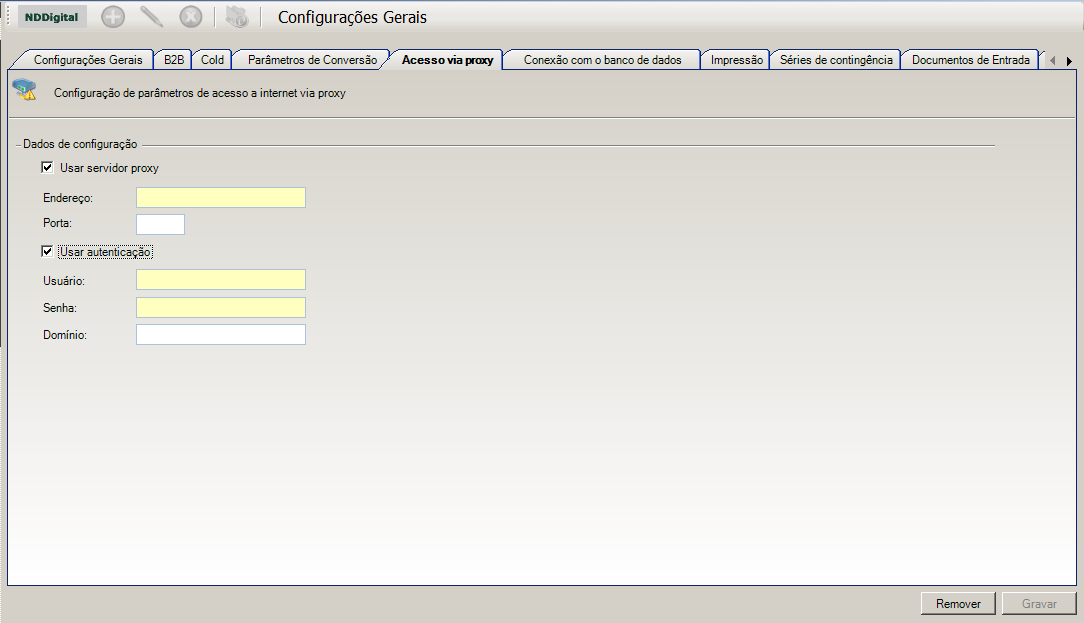The height and width of the screenshot is (623, 1084).
Task: Click the proxy configuration description text
Action: [200, 93]
